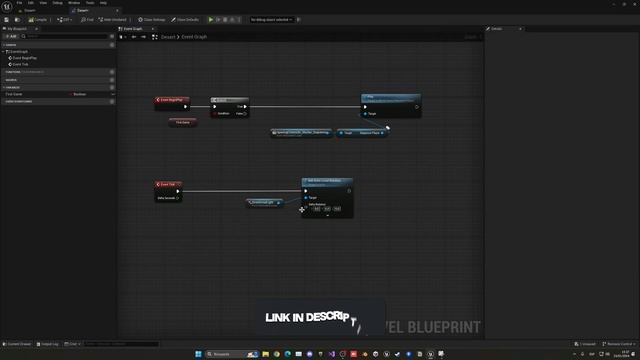640x360 pixels.
Task: Open the Tools menu
Action: pyautogui.click(x=90, y=3)
